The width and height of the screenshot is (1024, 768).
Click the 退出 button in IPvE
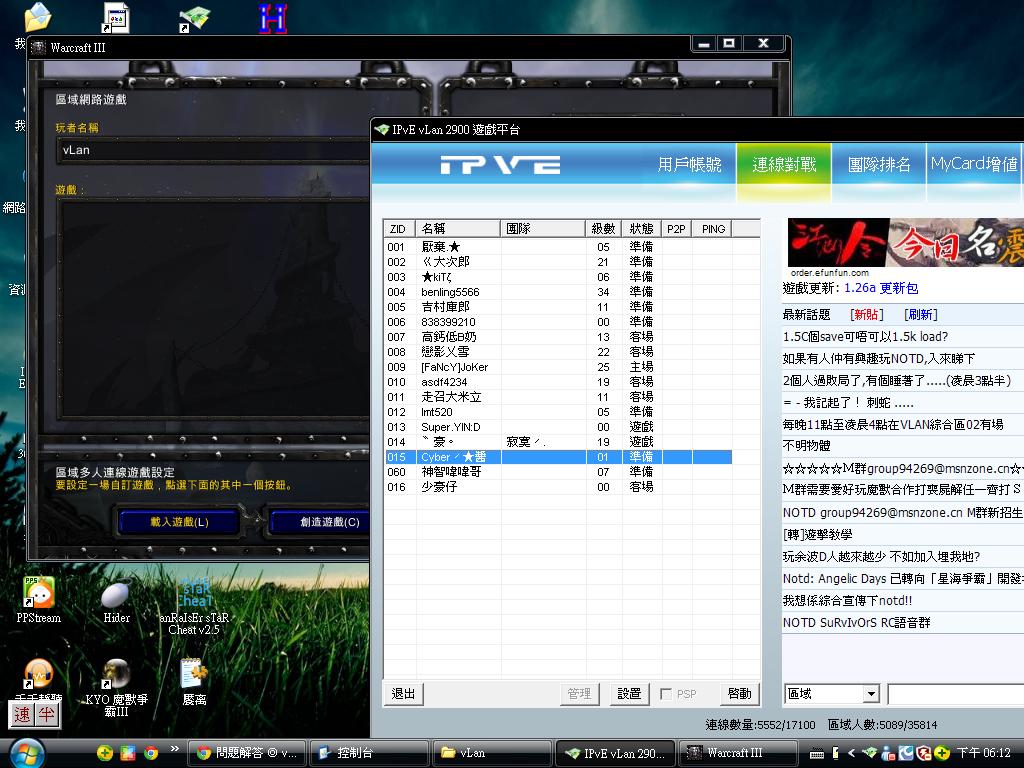pos(403,694)
